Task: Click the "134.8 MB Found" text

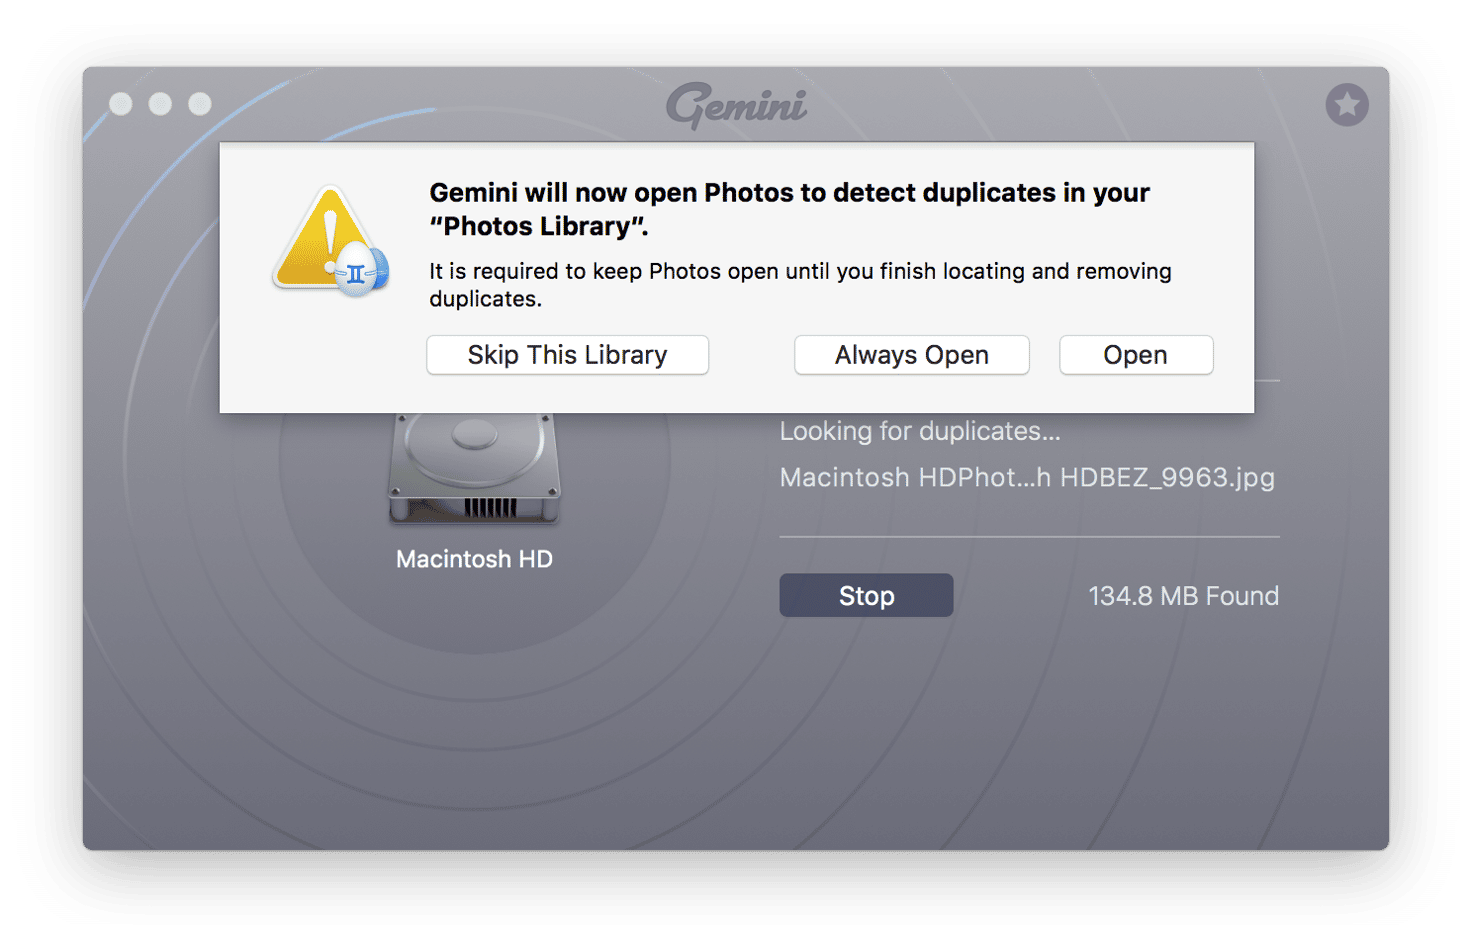Action: click(1183, 596)
